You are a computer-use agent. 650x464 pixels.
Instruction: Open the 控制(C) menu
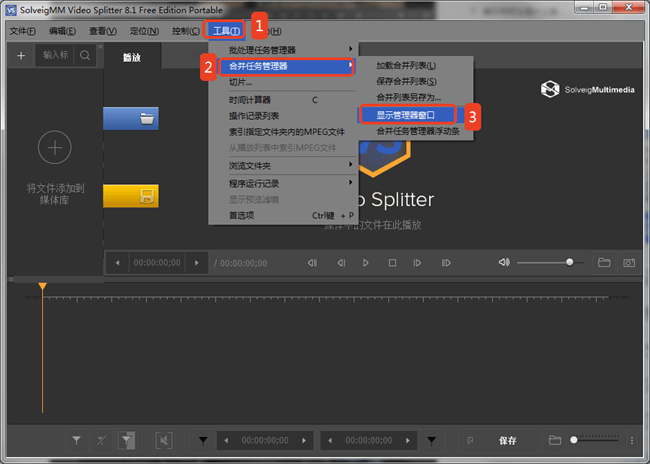(186, 31)
